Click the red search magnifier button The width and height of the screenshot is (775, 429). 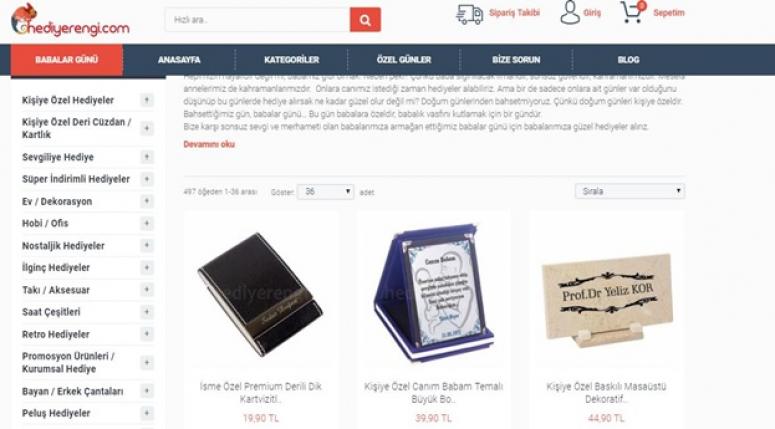365,20
